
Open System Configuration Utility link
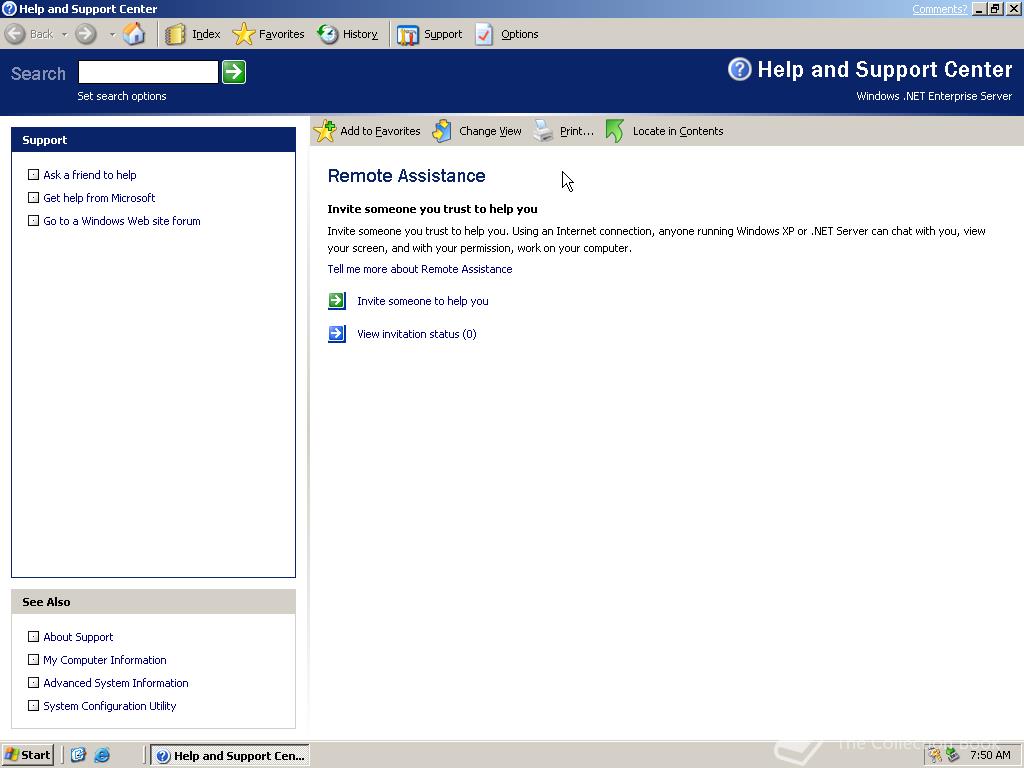(x=110, y=706)
